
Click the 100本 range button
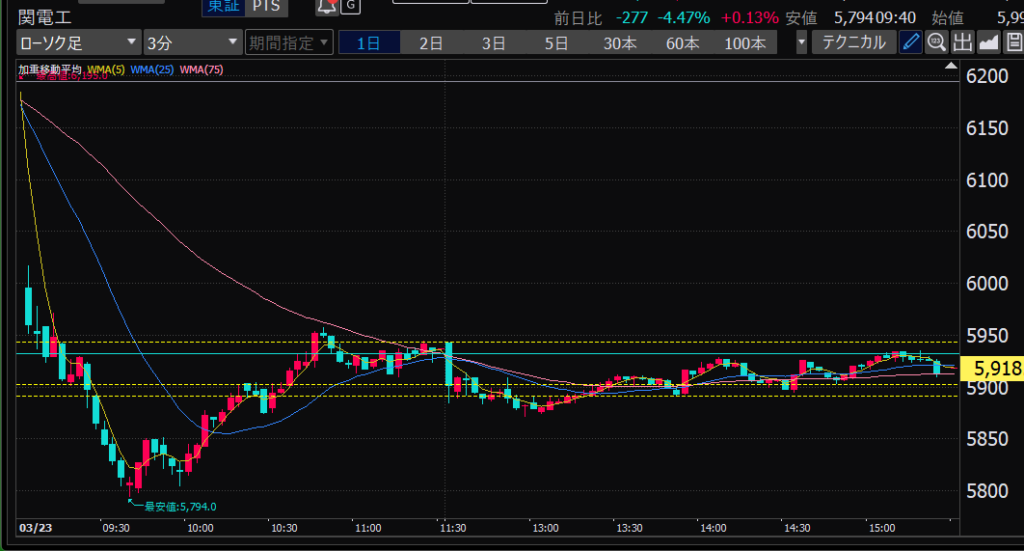pyautogui.click(x=745, y=42)
